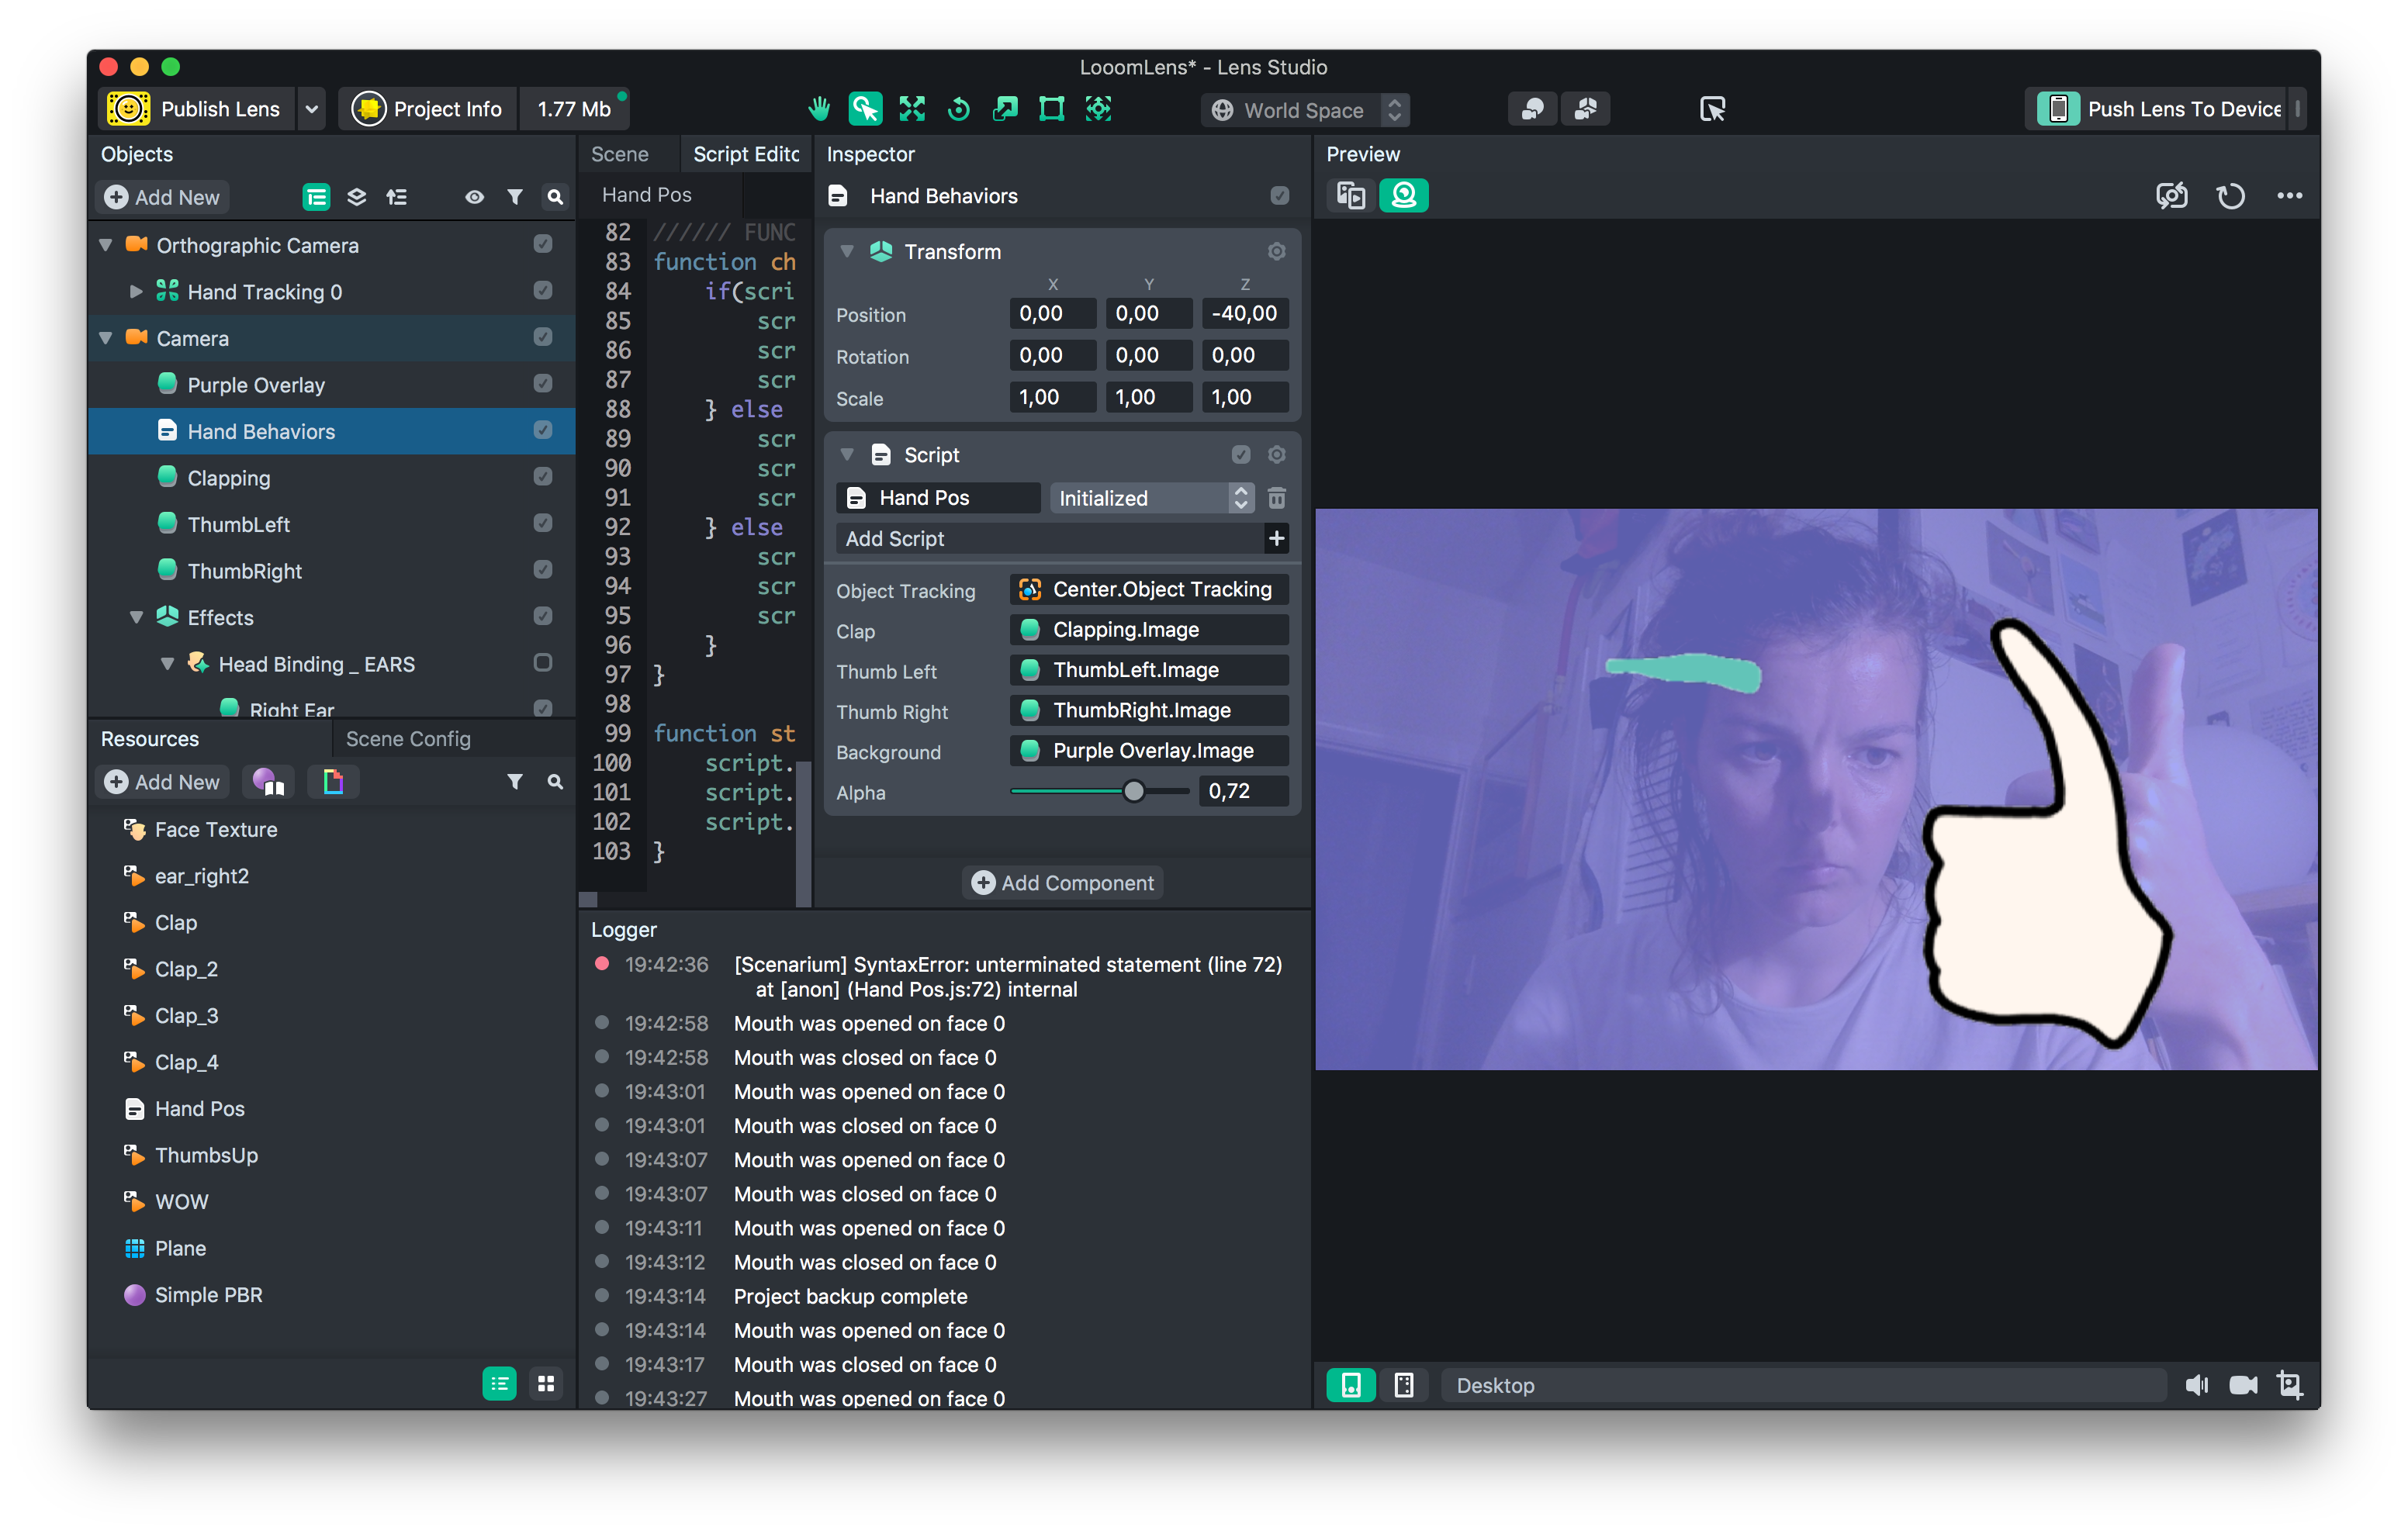Expand the Hand Tracking 0 tree item
Image resolution: width=2408 pixels, height=1534 pixels.
coord(137,291)
